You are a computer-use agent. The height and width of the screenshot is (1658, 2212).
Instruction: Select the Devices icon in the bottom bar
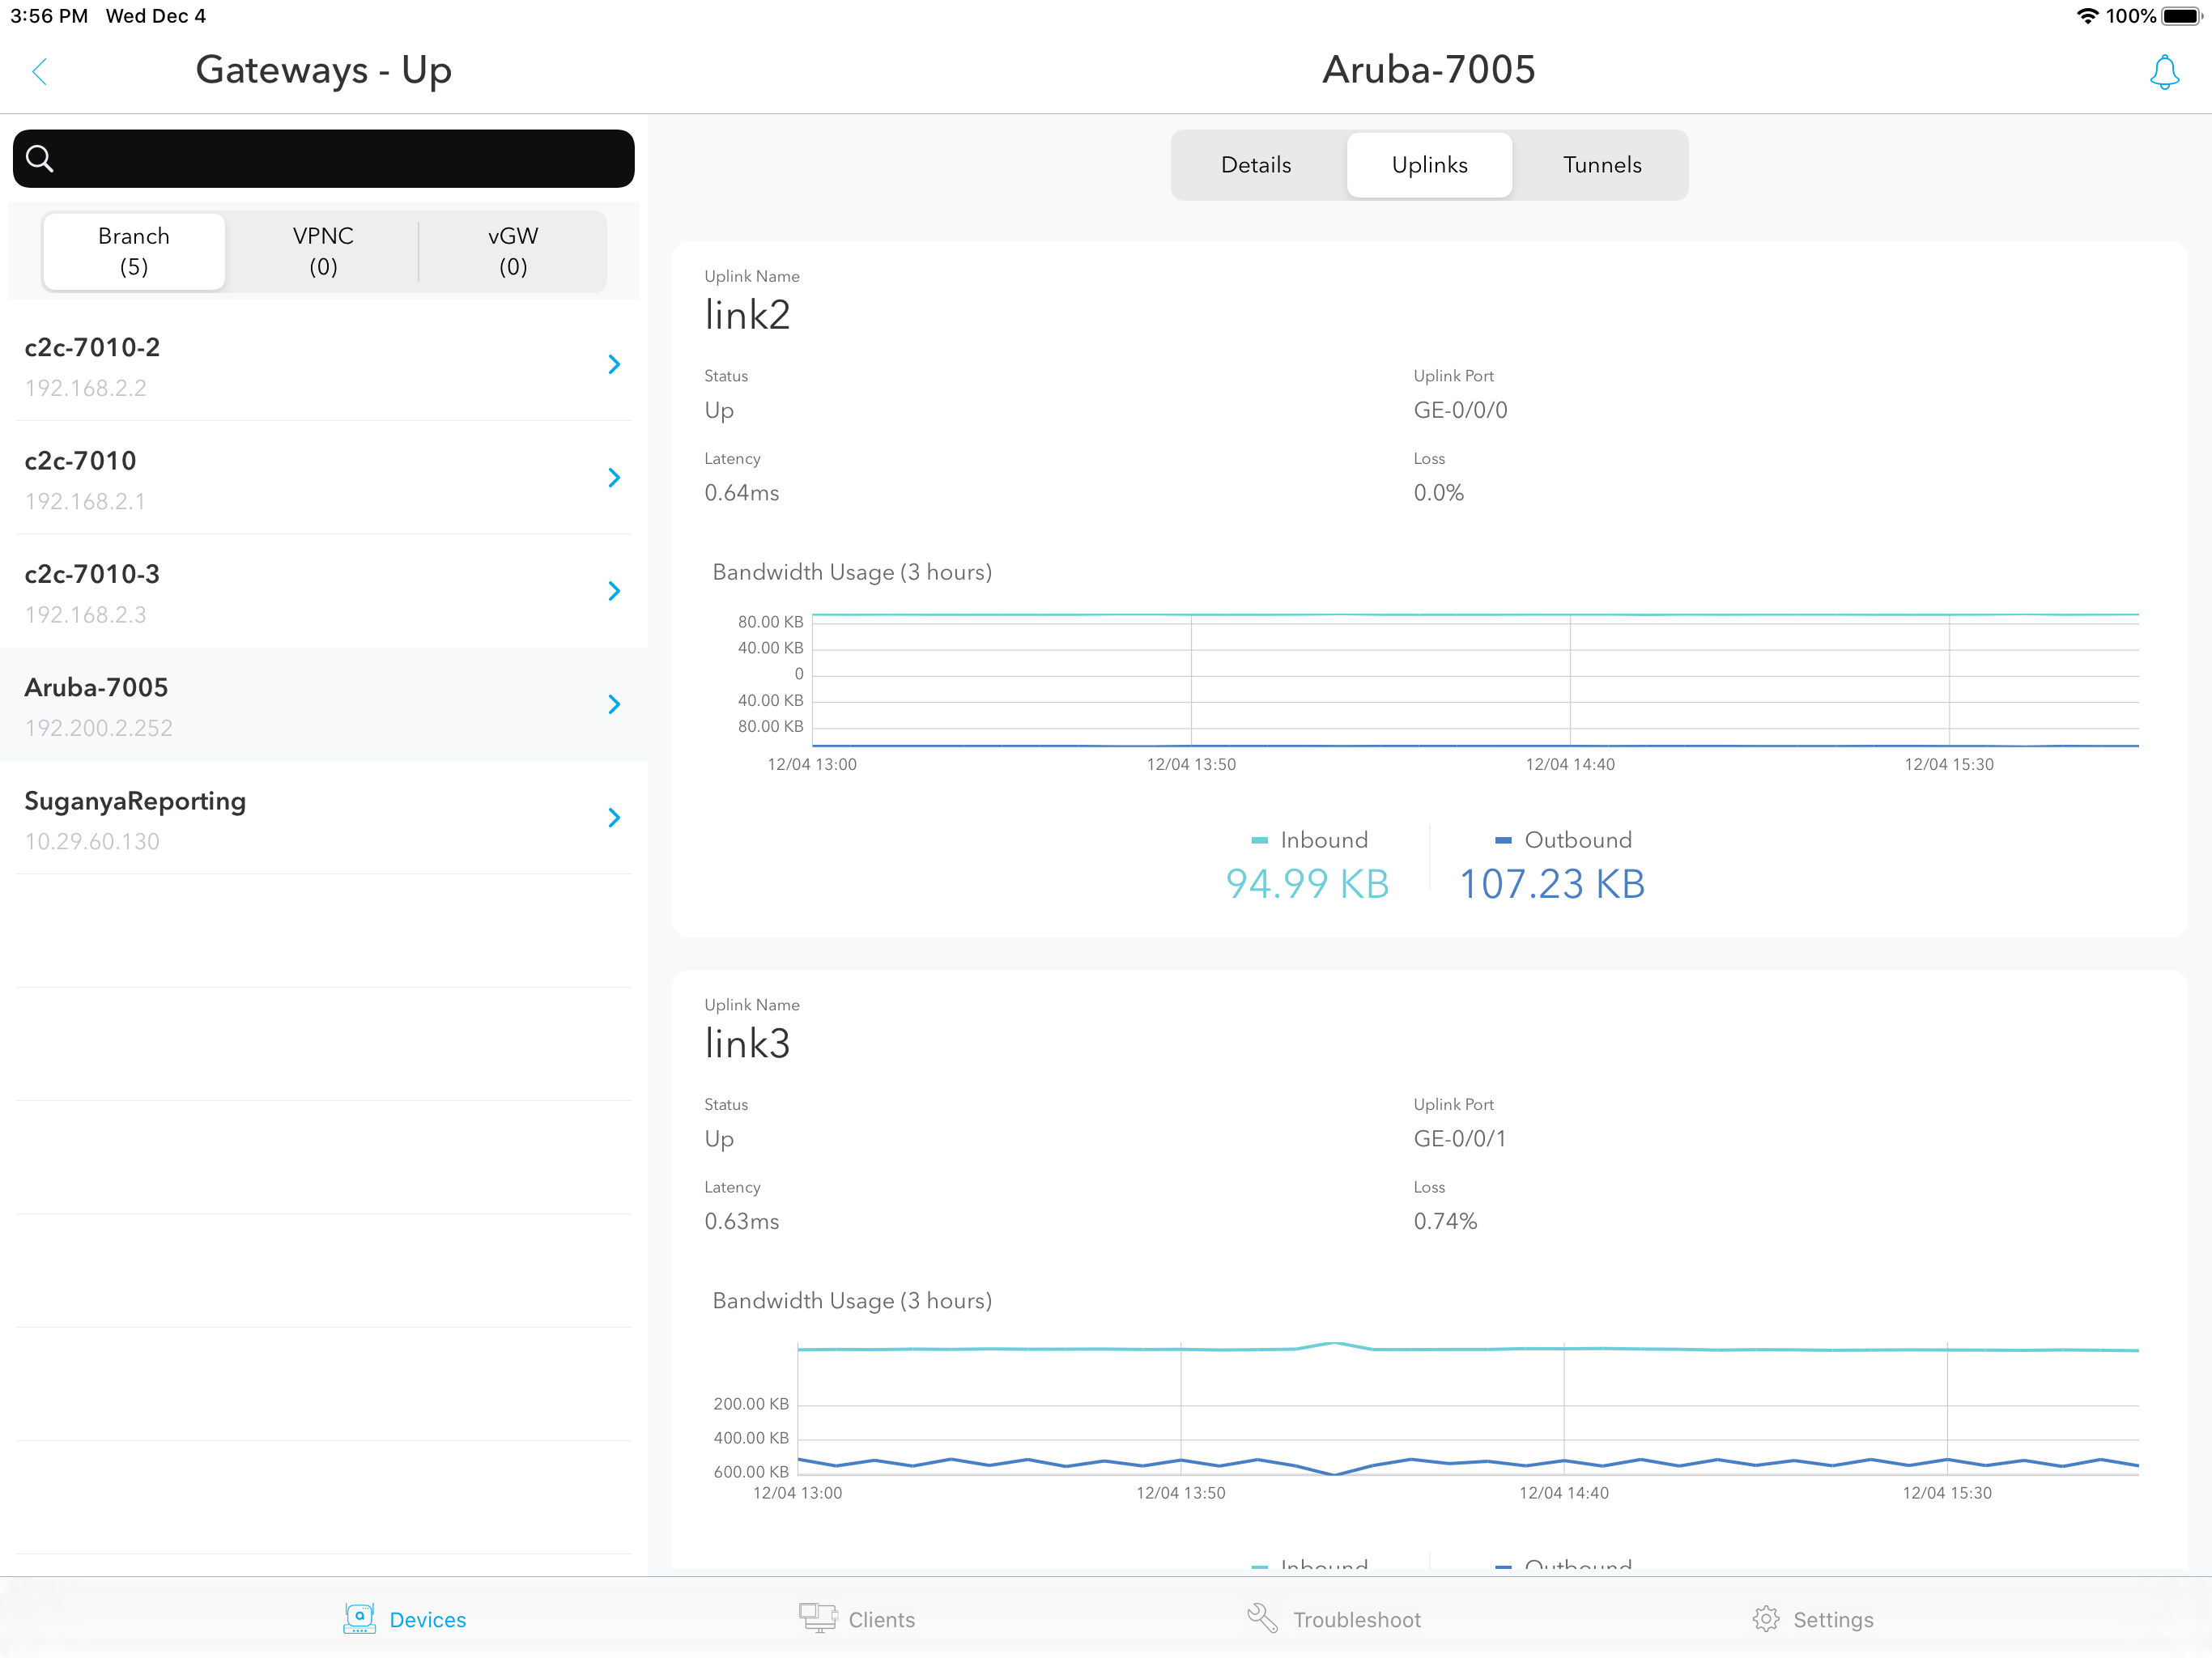pyautogui.click(x=359, y=1618)
